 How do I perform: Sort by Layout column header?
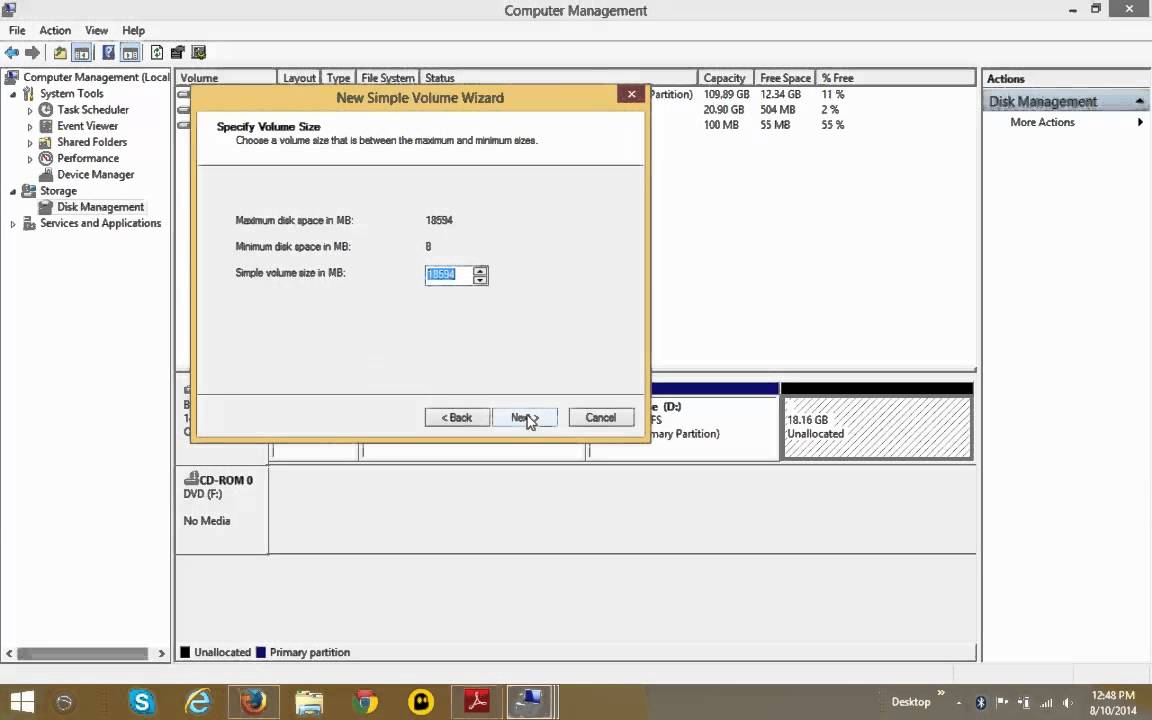point(299,78)
